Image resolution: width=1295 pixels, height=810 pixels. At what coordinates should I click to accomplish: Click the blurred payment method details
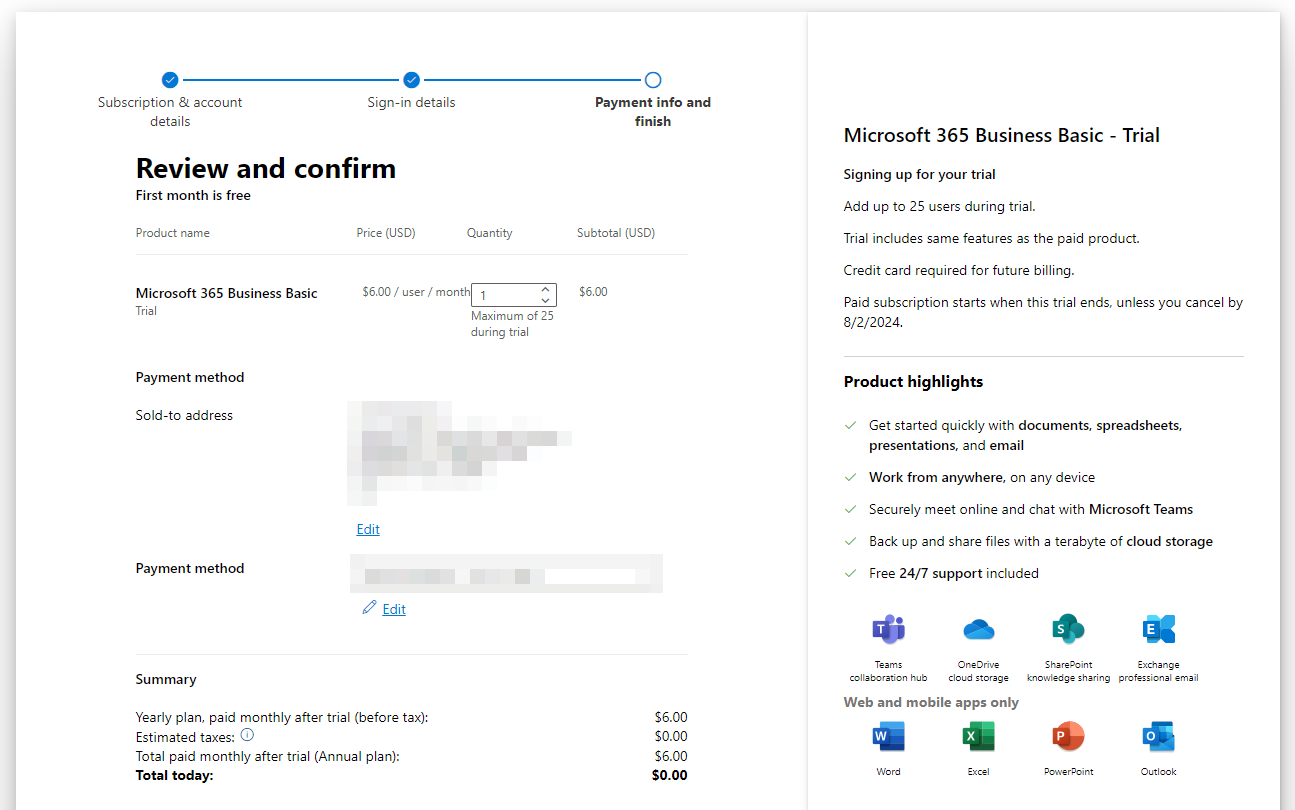point(505,574)
